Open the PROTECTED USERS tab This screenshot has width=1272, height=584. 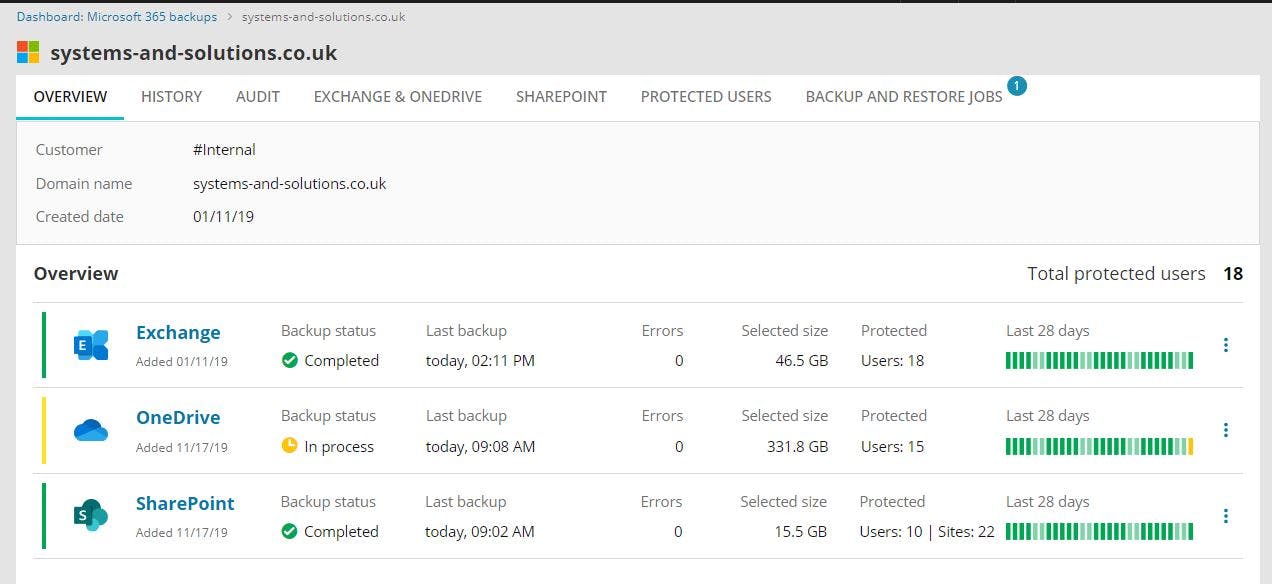tap(706, 97)
